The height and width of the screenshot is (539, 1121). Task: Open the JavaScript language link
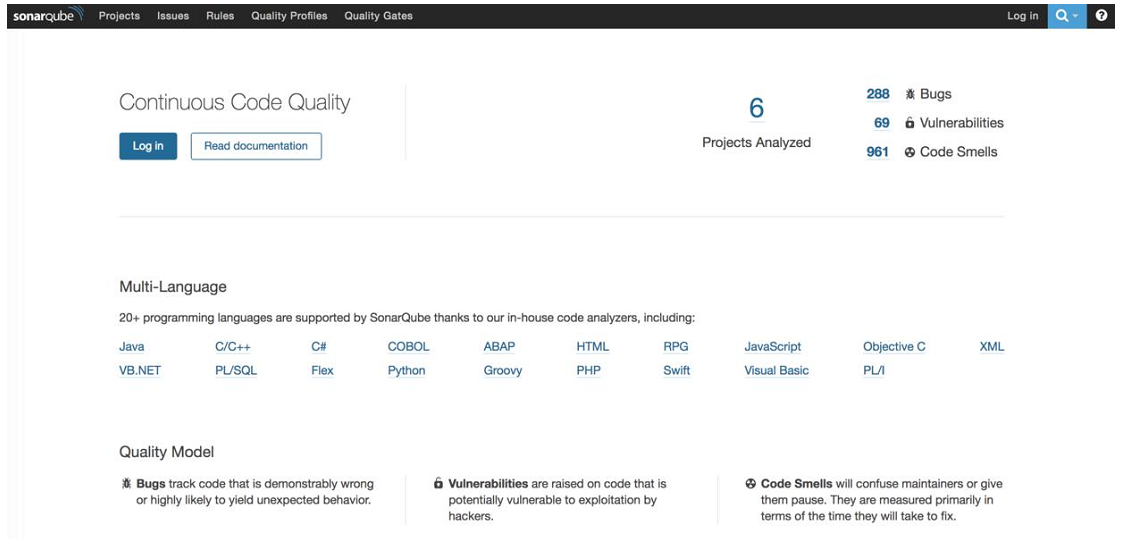click(x=773, y=347)
